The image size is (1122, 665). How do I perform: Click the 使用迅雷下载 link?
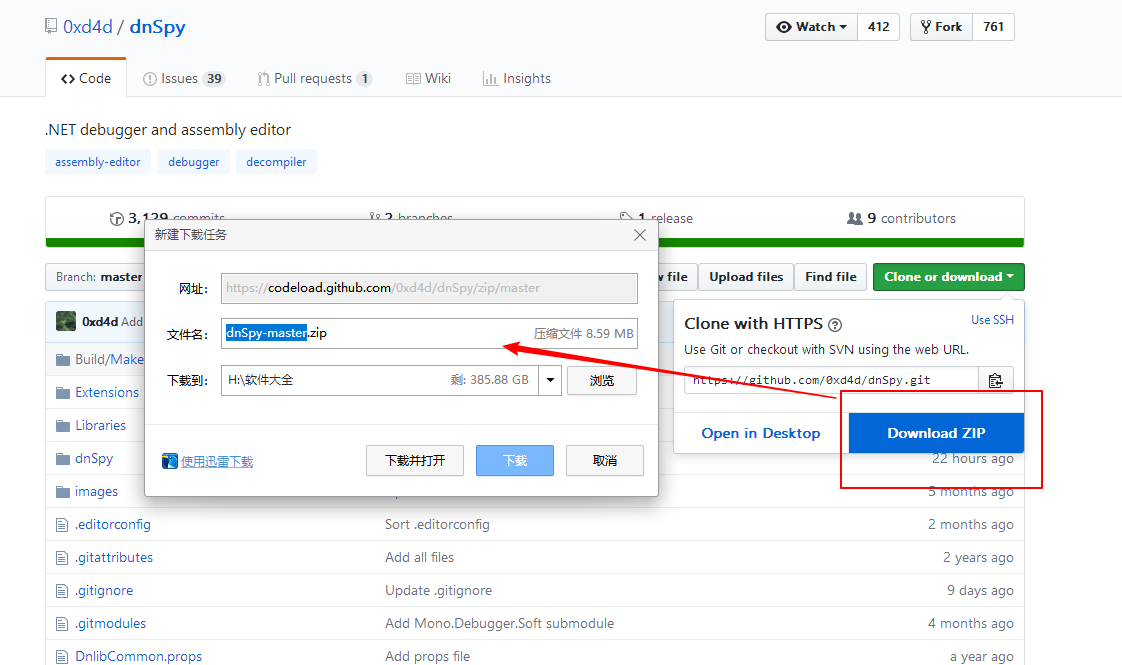pyautogui.click(x=217, y=462)
